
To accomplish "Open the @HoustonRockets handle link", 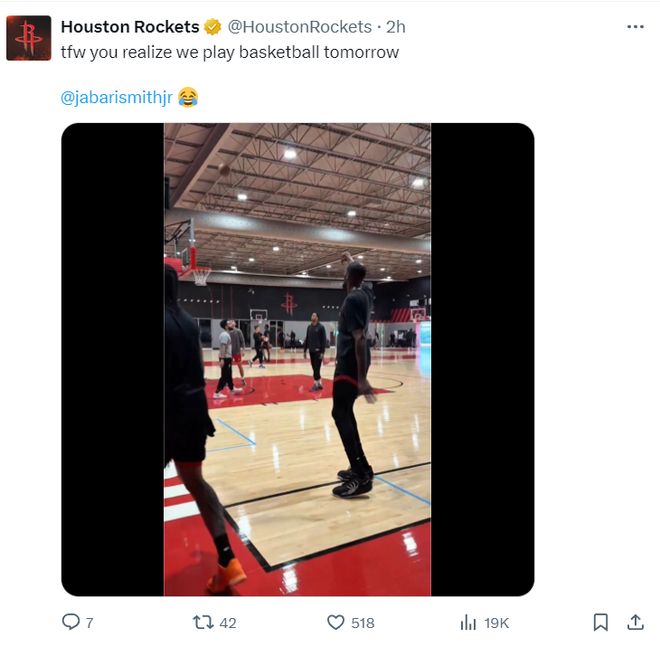I will coord(299,27).
